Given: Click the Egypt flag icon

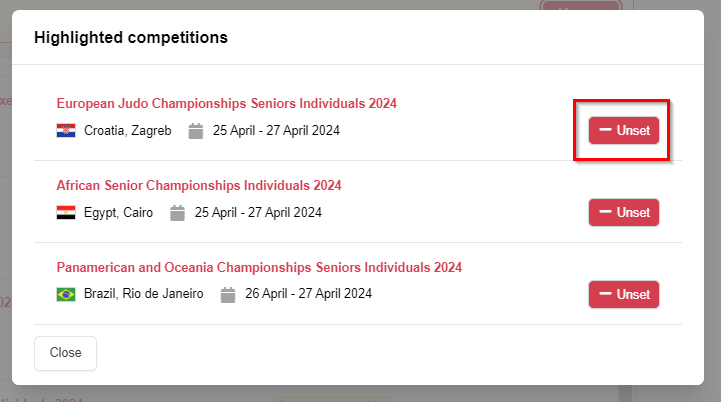Looking at the screenshot, I should coord(66,213).
